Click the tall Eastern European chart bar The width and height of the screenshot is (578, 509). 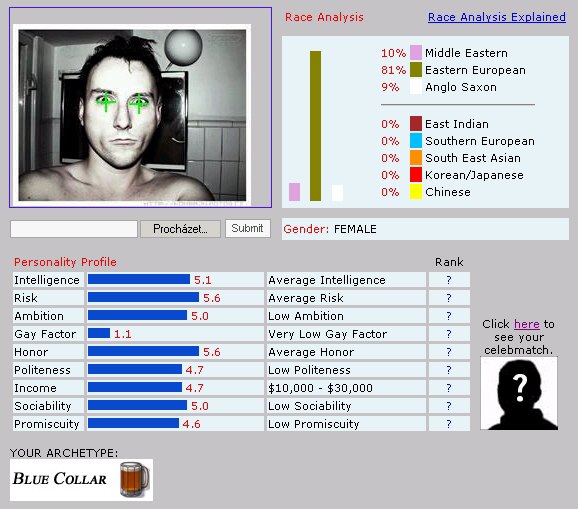pos(316,126)
